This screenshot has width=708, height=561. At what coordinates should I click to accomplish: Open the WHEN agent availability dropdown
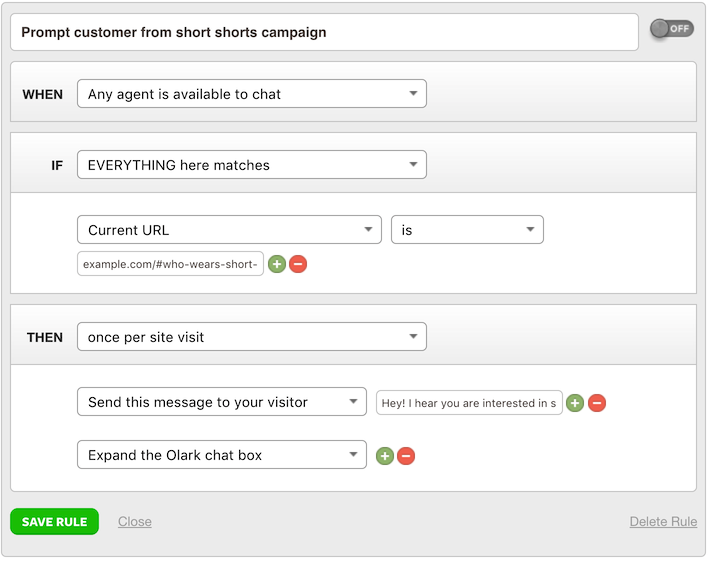[x=251, y=94]
